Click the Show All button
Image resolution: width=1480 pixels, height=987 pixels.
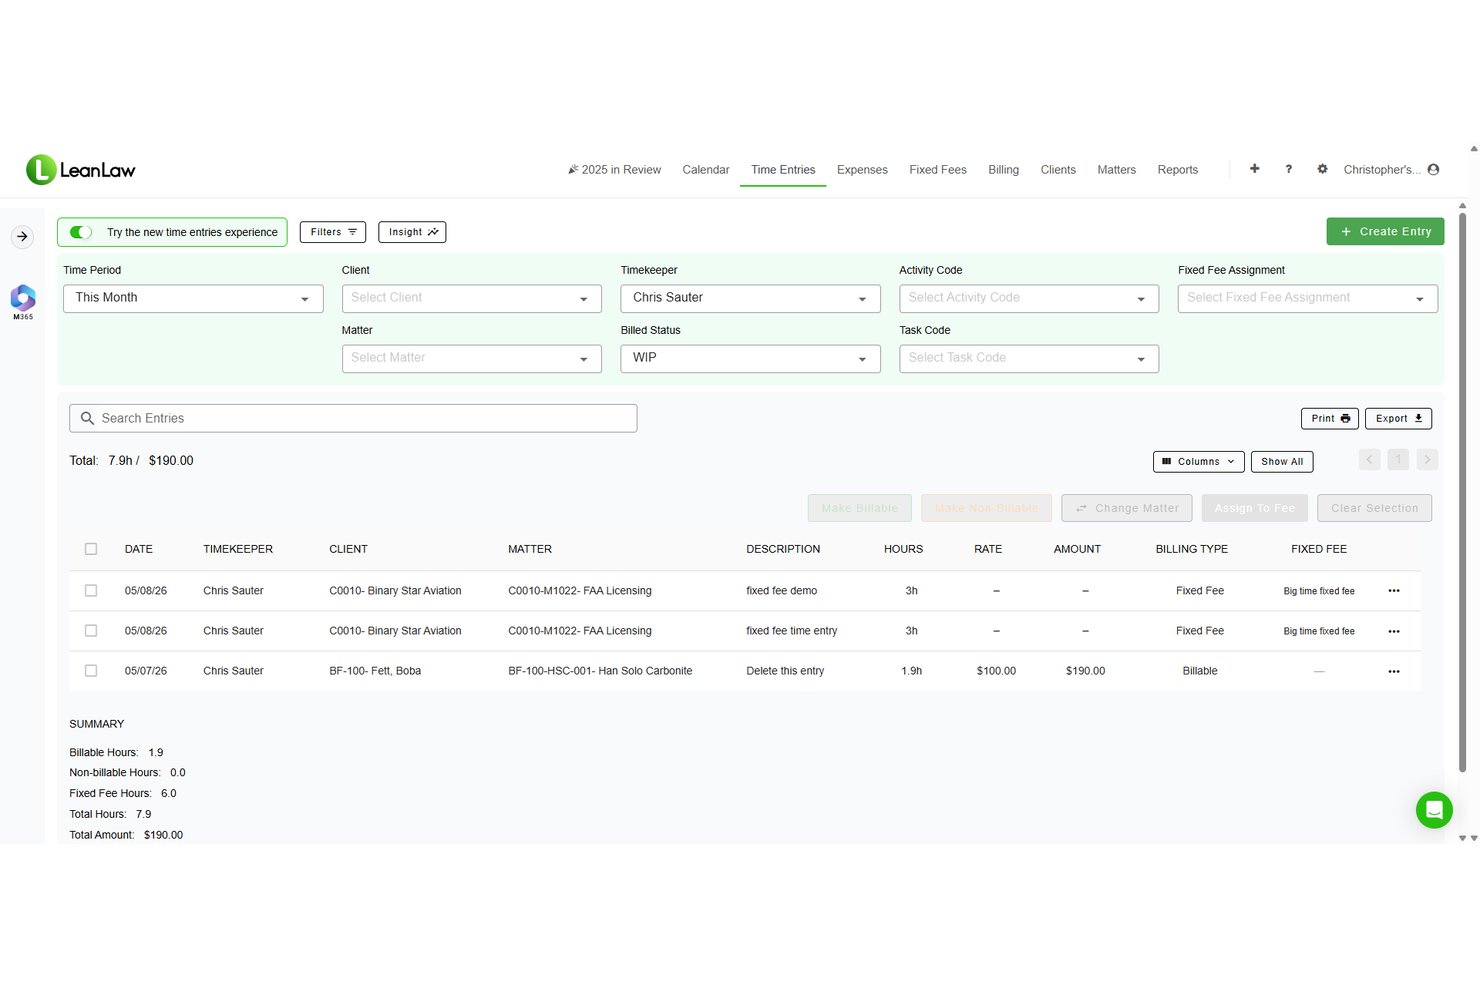(1282, 461)
